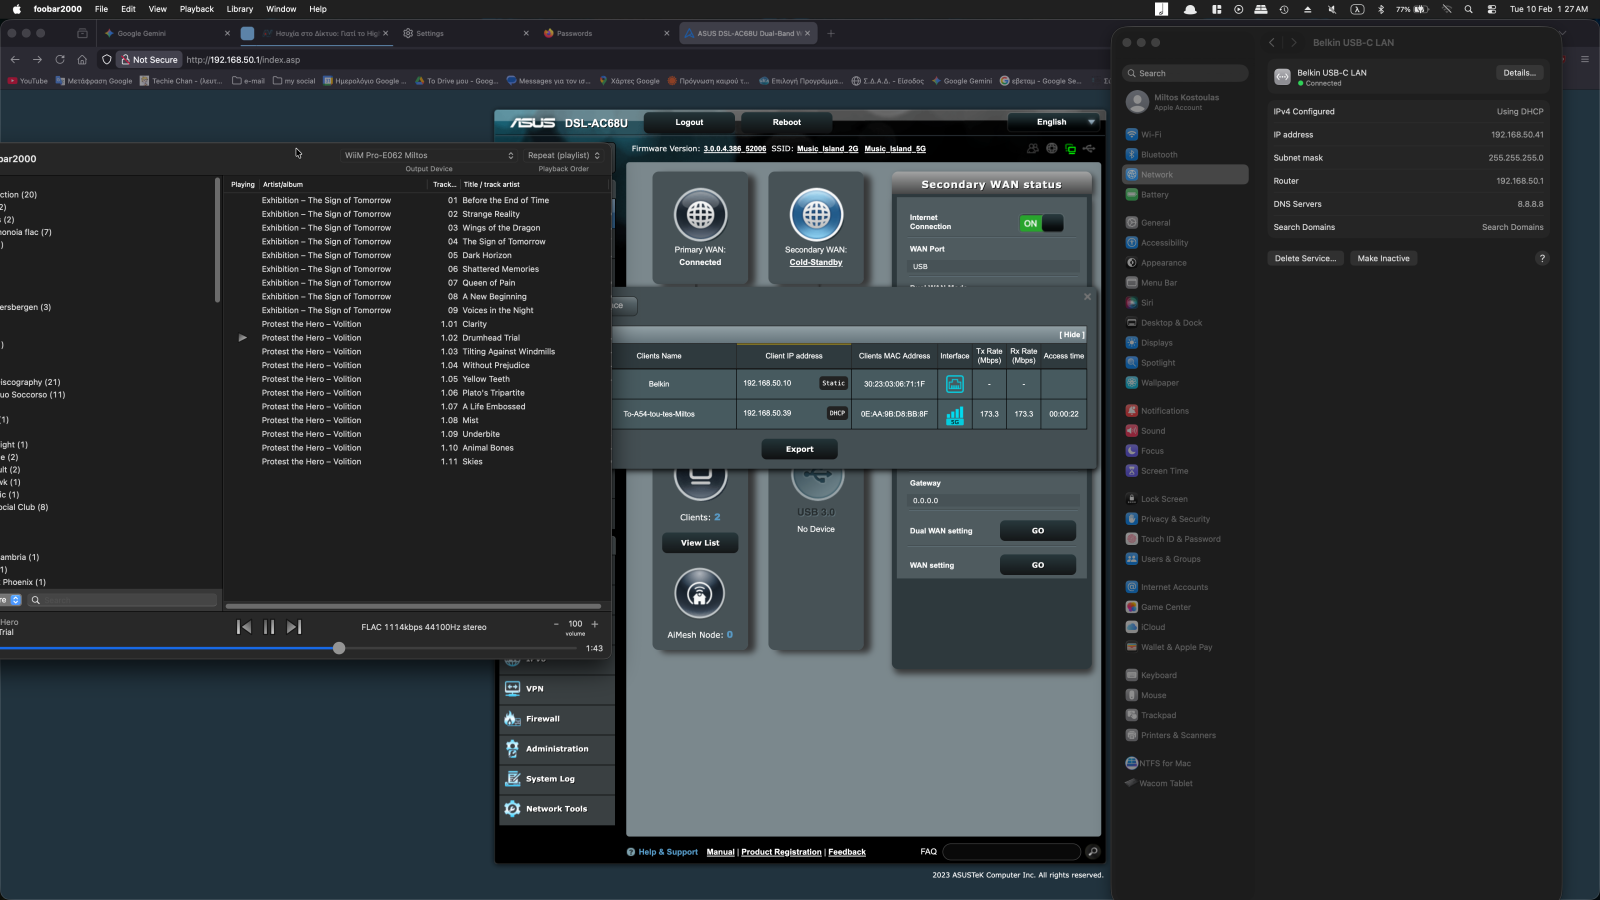Click the AiMesh Node icon
This screenshot has width=1600, height=900.
coord(699,594)
